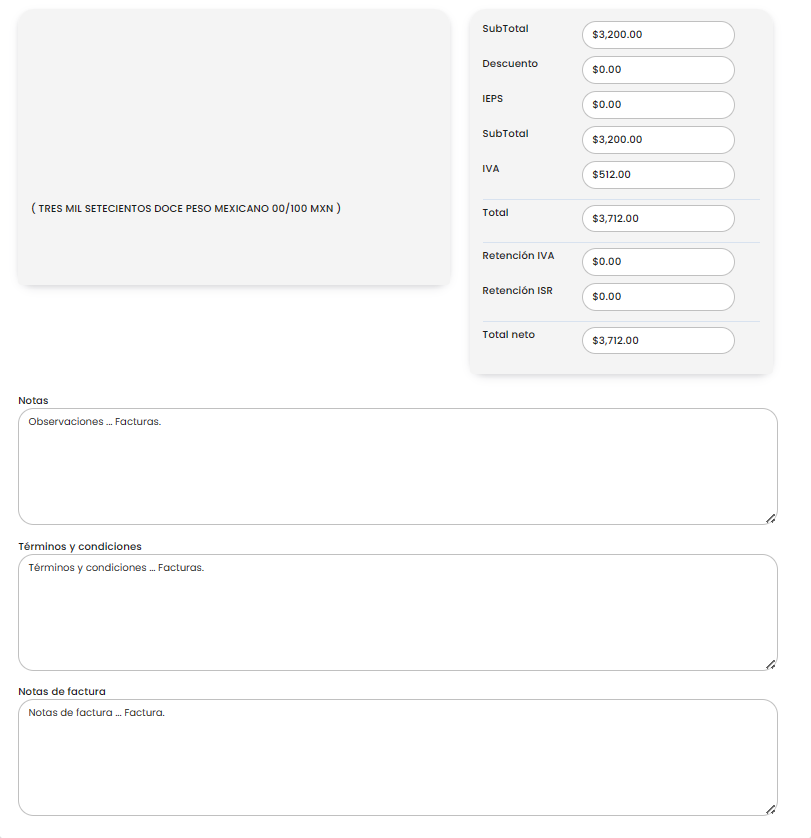Screen dimensions: 811x838
Task: Click the Total field above Retención IVA
Action: 657,218
